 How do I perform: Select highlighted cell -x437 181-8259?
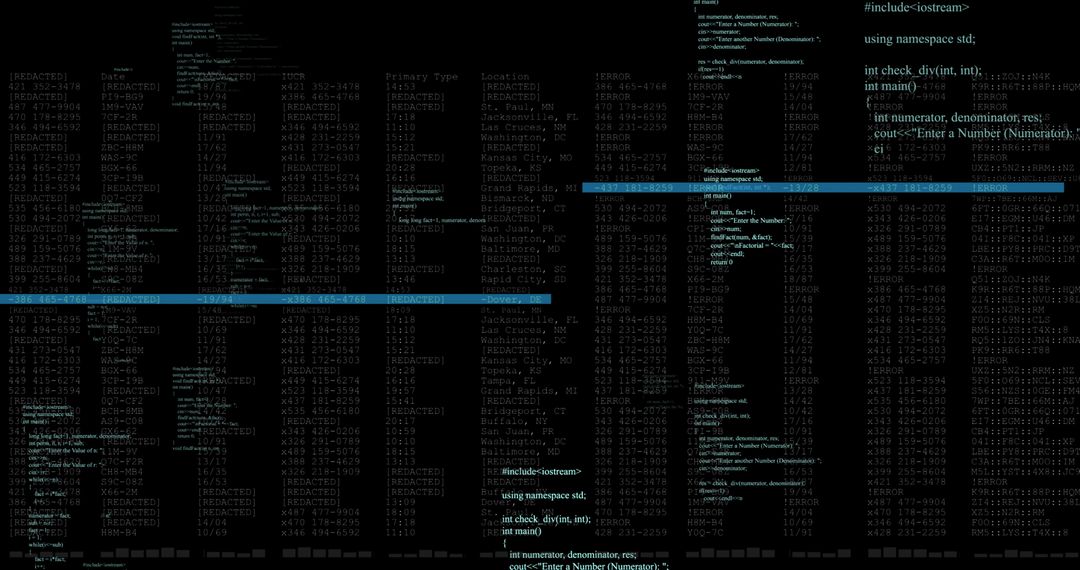tap(909, 188)
